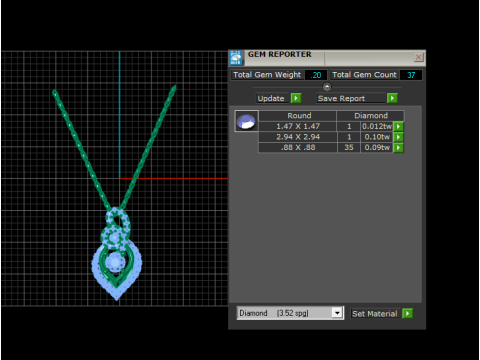Click the 0.10tw weight cell
Viewport: 480px width, 360px height.
coord(377,137)
